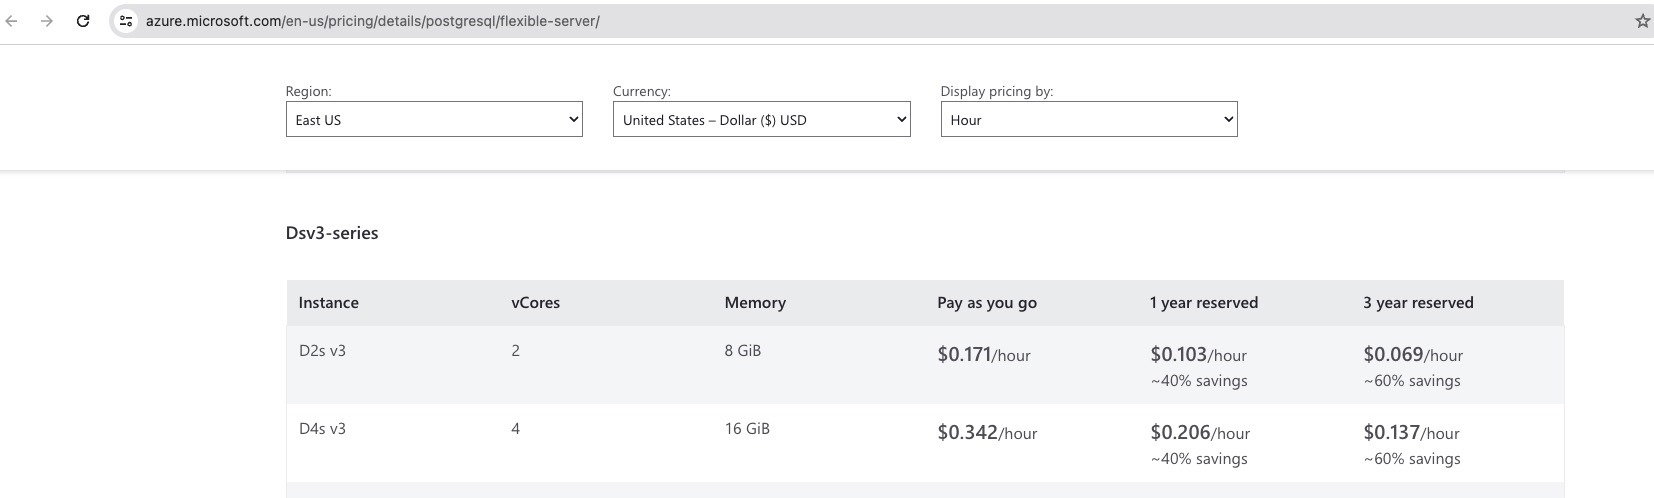Open the Region dropdown showing East US

434,119
